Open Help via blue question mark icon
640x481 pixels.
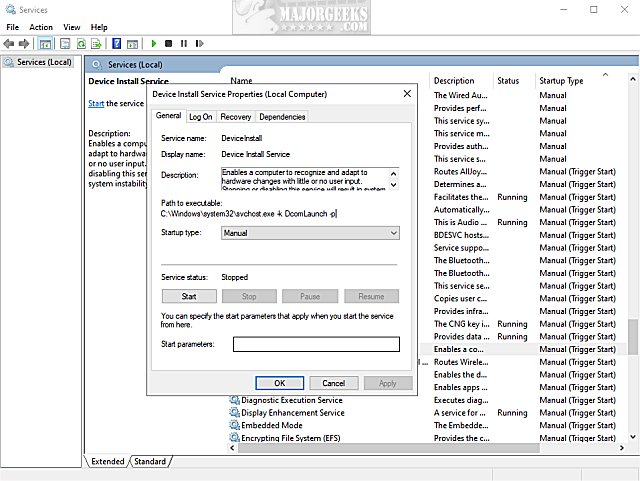(x=116, y=44)
